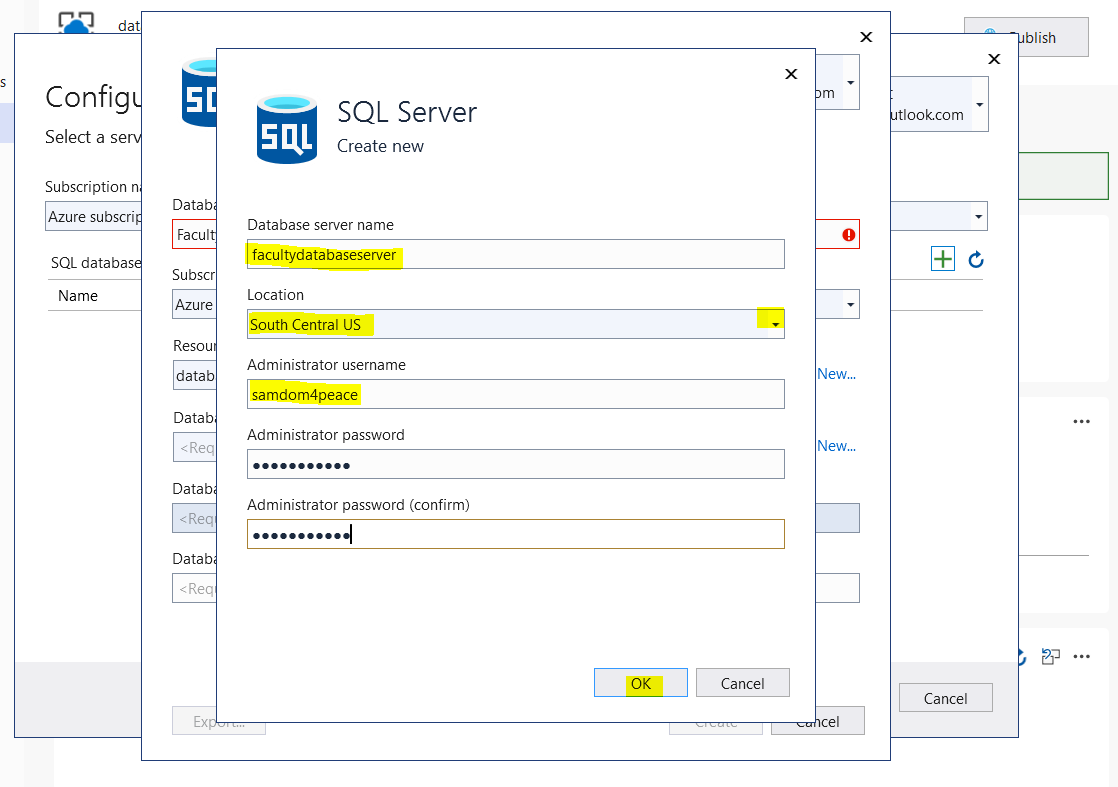
Task: Open upper ellipsis menu in background panel
Action: [1082, 421]
